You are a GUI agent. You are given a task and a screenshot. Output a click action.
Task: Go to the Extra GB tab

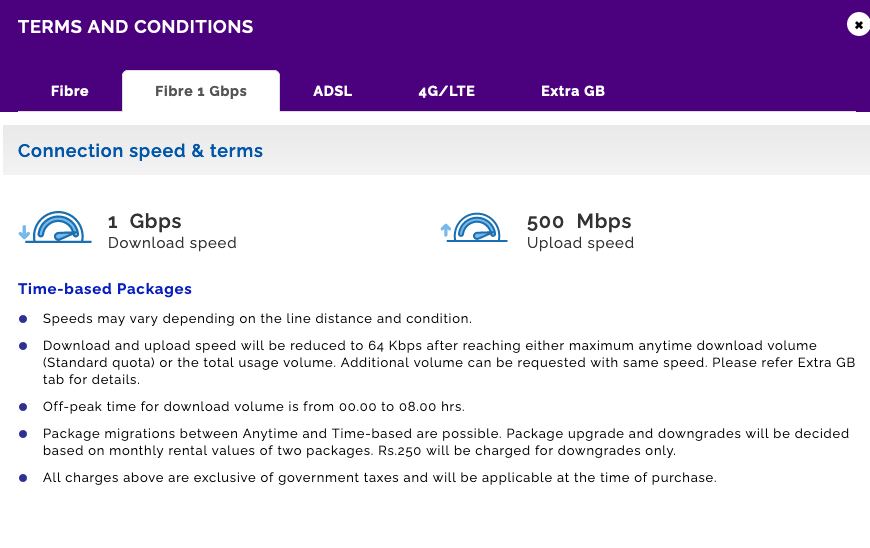click(x=573, y=91)
